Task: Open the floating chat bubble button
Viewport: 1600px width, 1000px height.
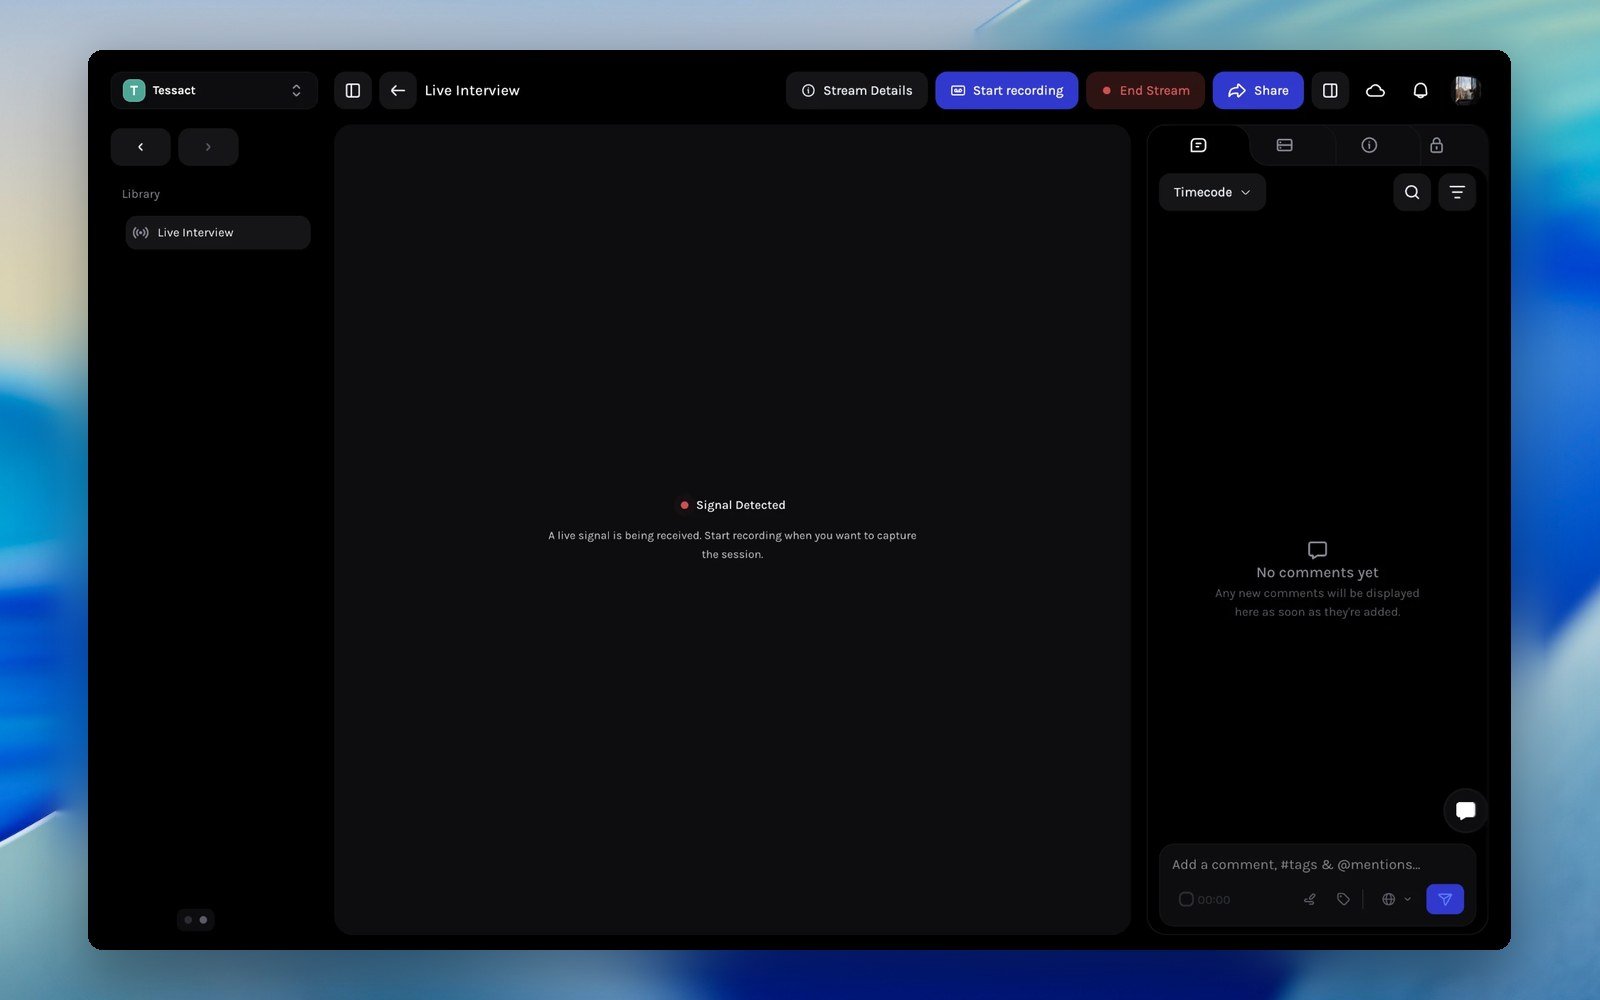Action: click(x=1466, y=810)
